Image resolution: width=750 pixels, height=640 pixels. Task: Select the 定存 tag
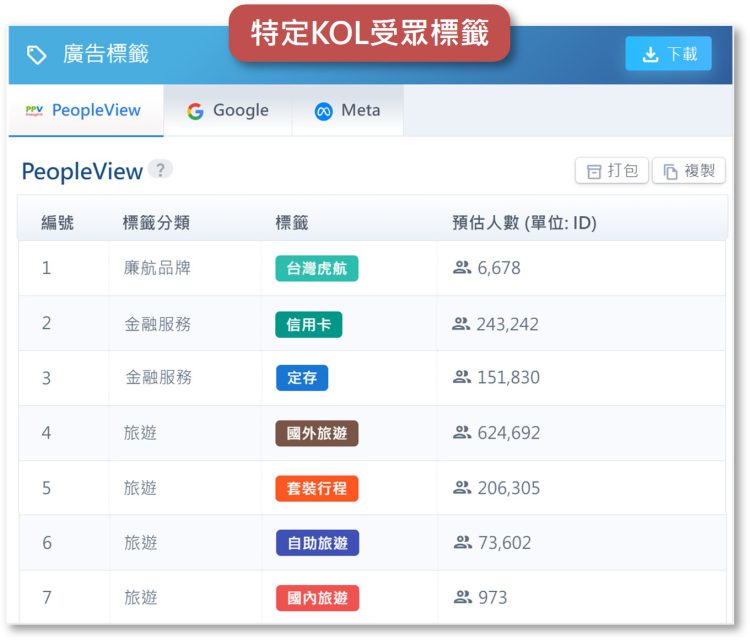[x=302, y=378]
